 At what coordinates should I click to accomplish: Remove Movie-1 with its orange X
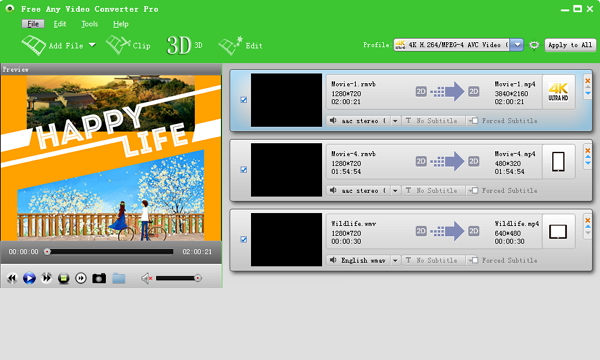[x=588, y=81]
